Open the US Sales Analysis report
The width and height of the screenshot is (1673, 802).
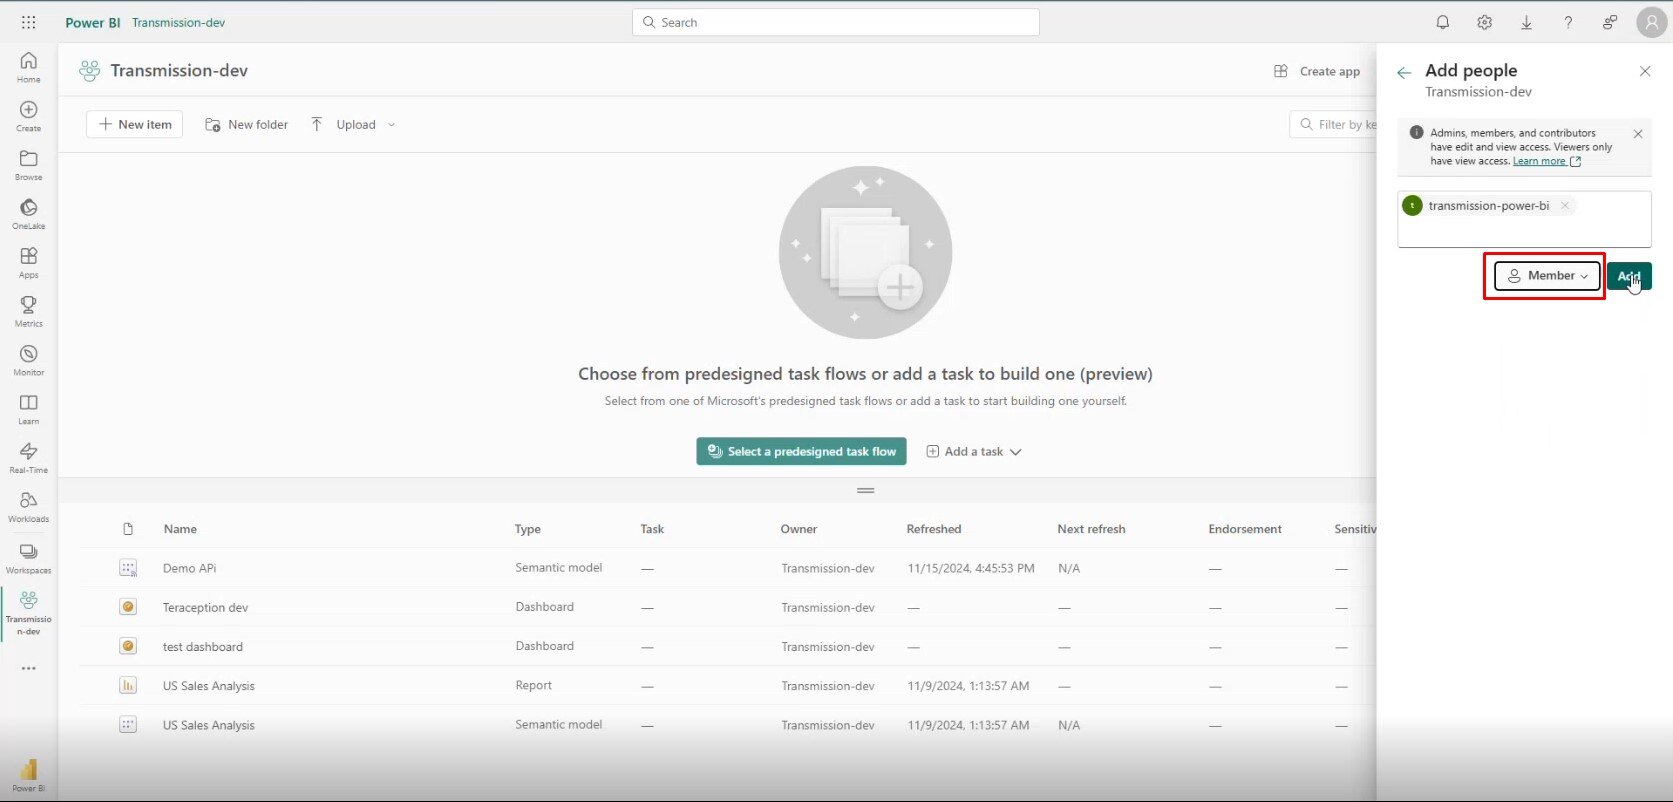click(x=209, y=686)
